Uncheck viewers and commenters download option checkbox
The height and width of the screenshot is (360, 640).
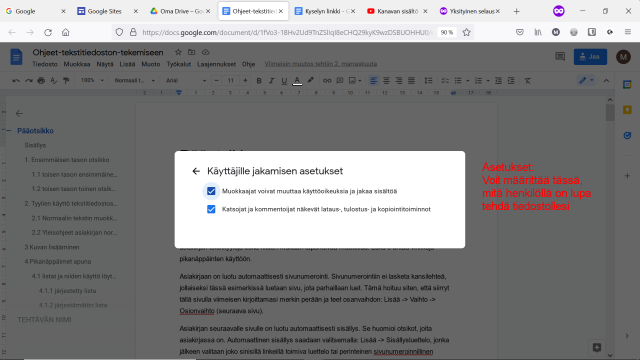click(x=211, y=209)
